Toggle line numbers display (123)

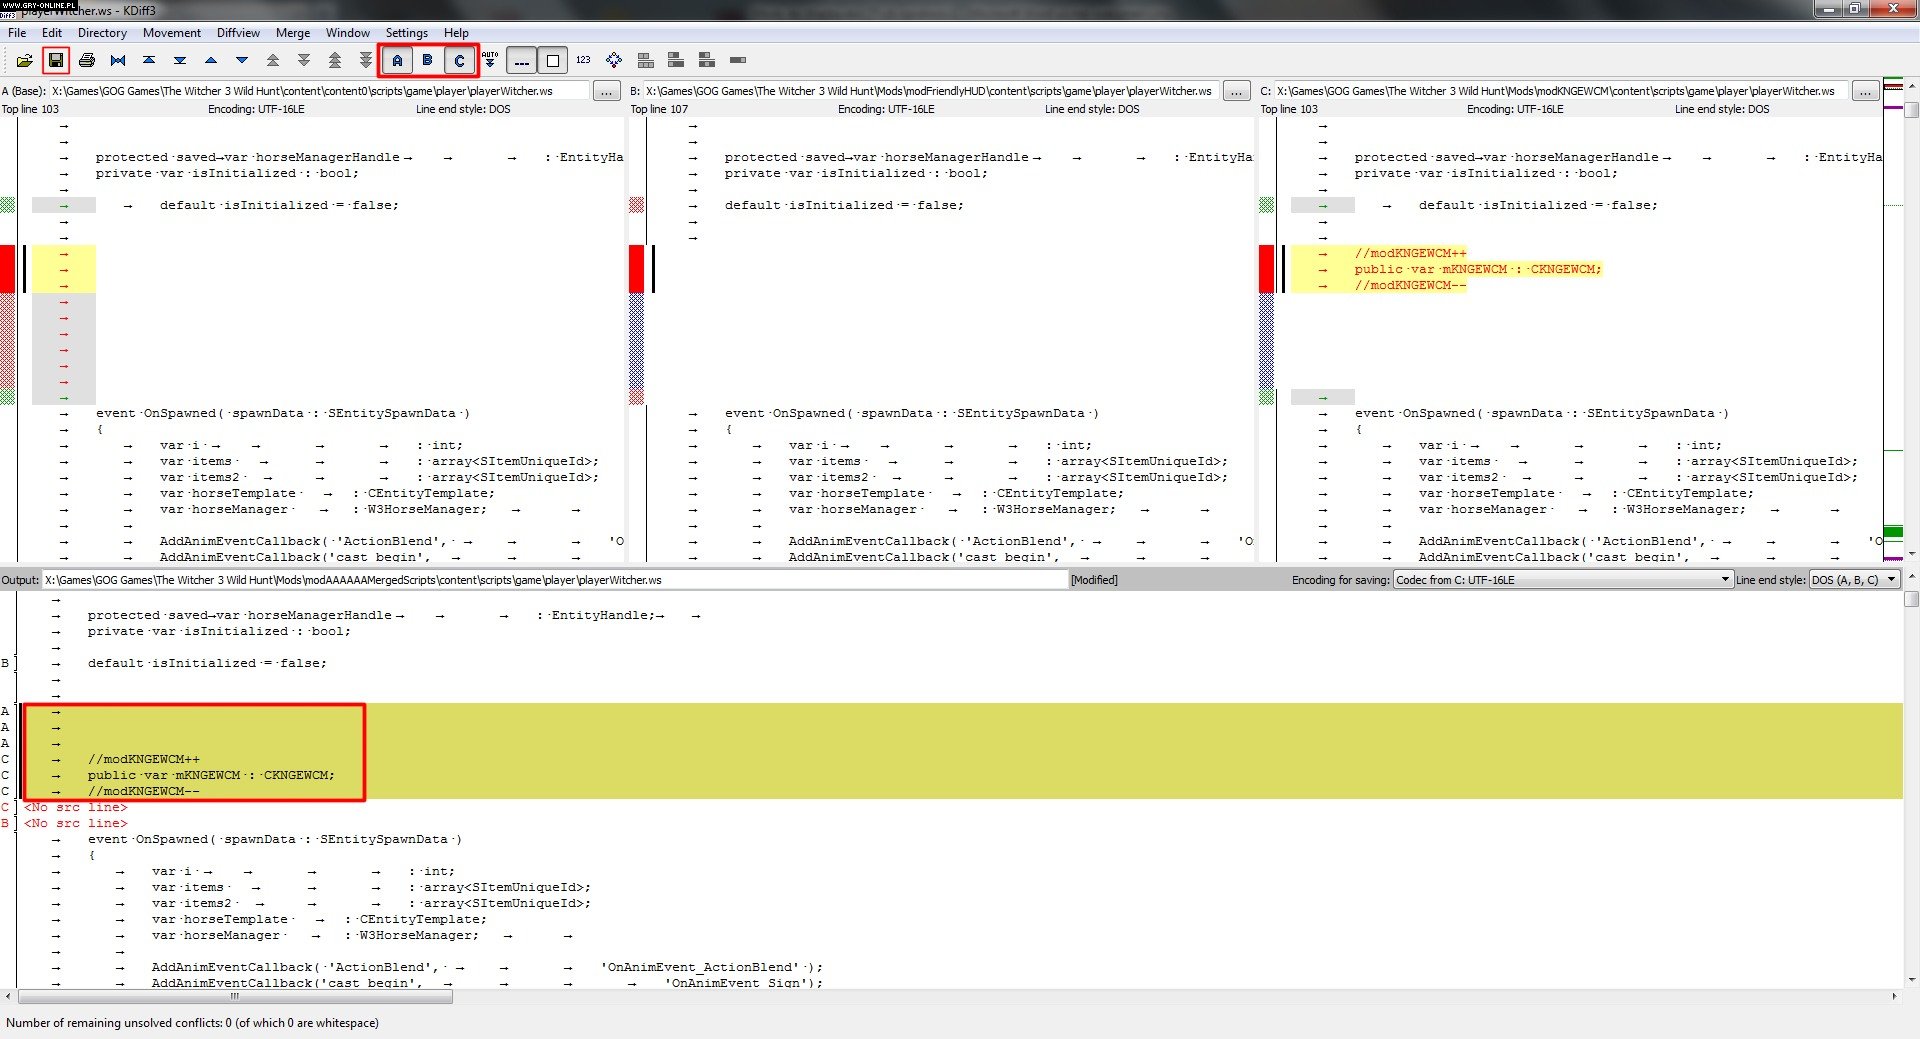[583, 61]
